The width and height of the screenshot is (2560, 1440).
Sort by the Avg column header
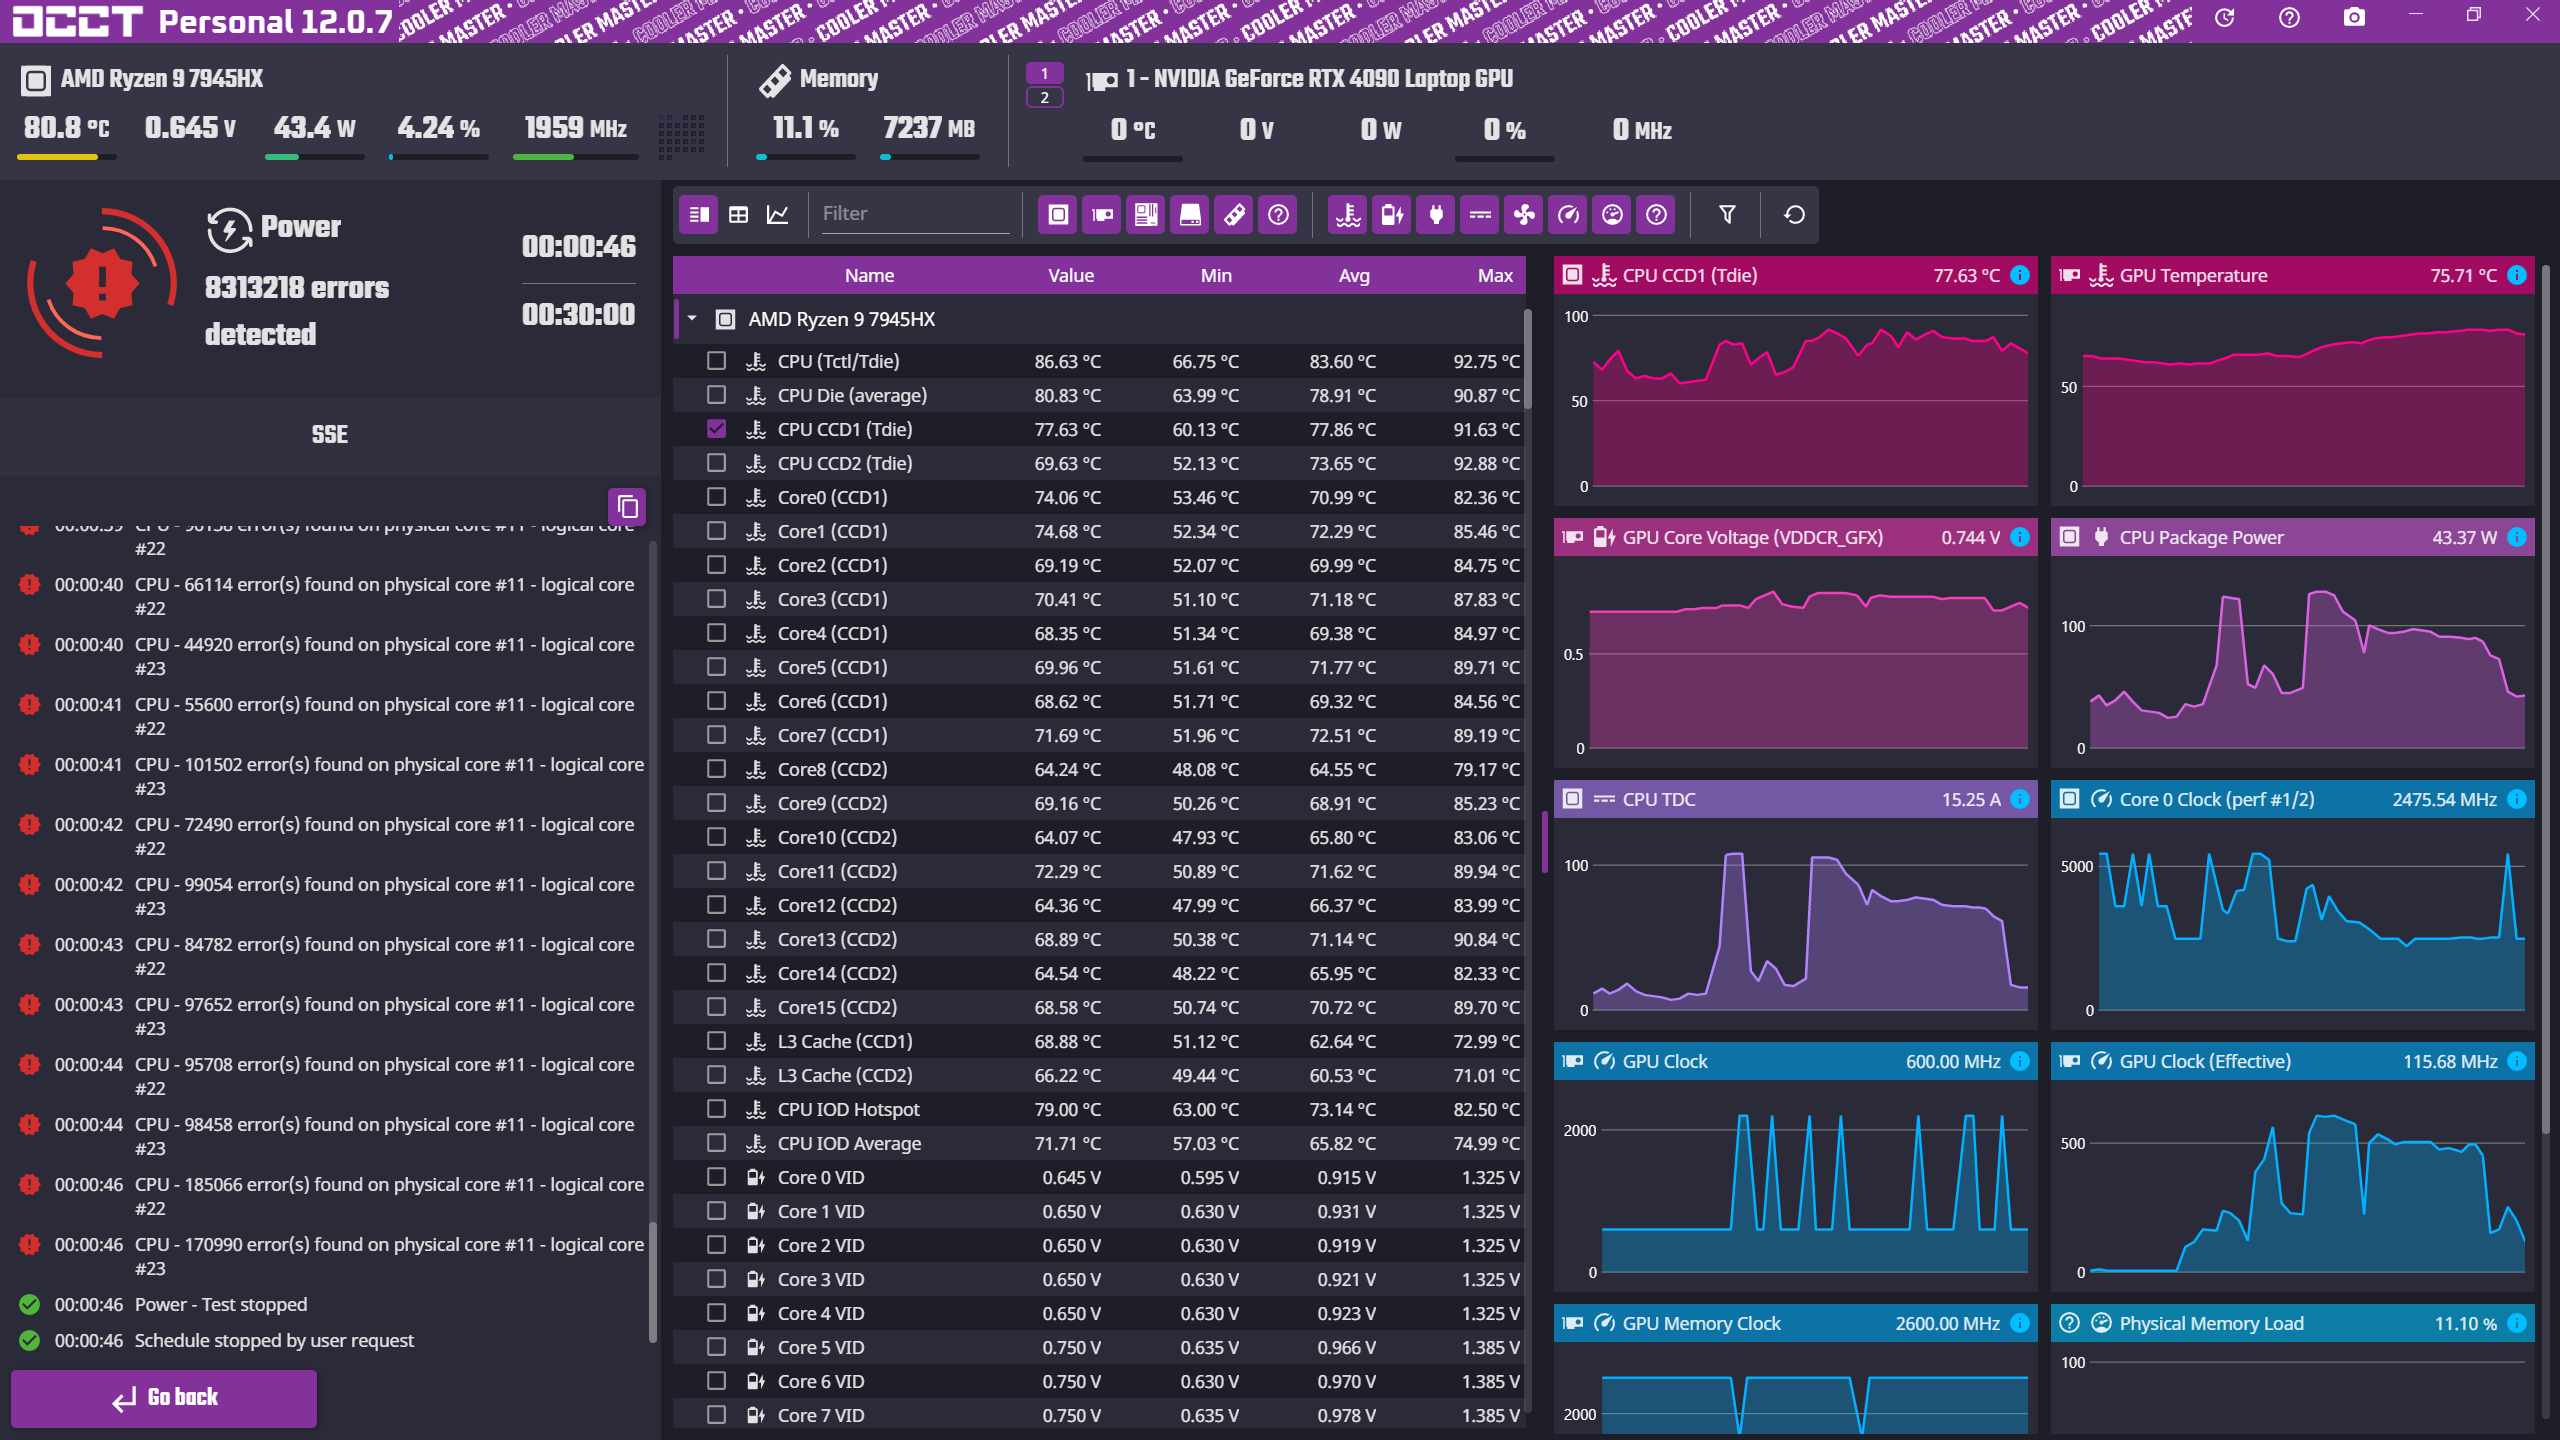[1354, 275]
